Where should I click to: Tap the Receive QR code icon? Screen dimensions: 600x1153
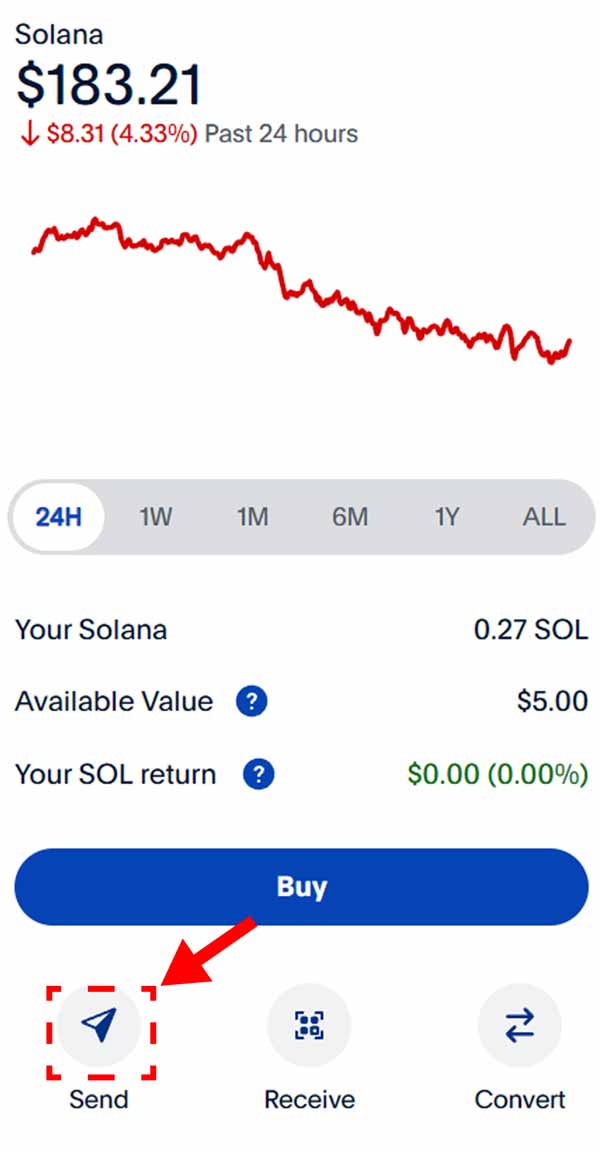[309, 1024]
